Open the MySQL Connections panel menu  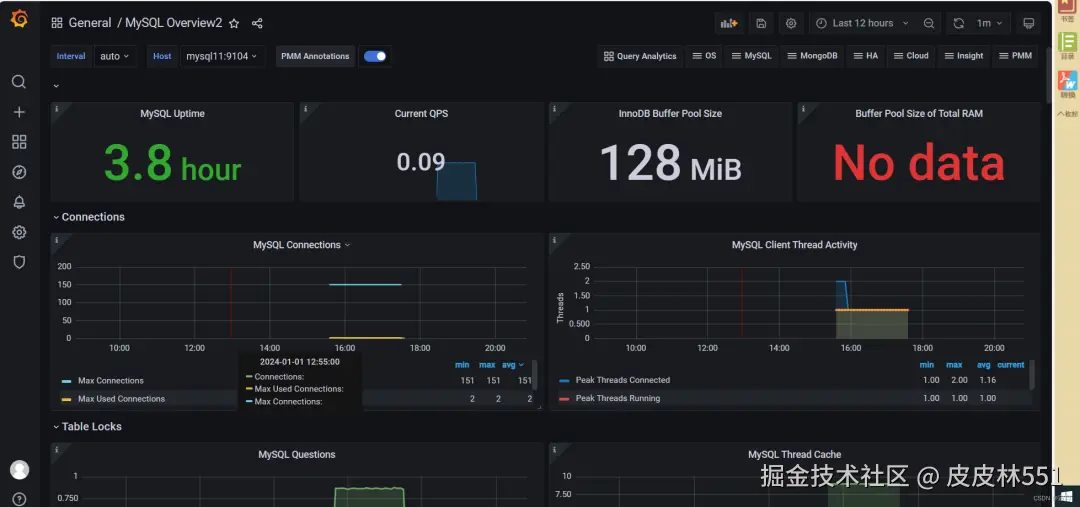pos(302,245)
